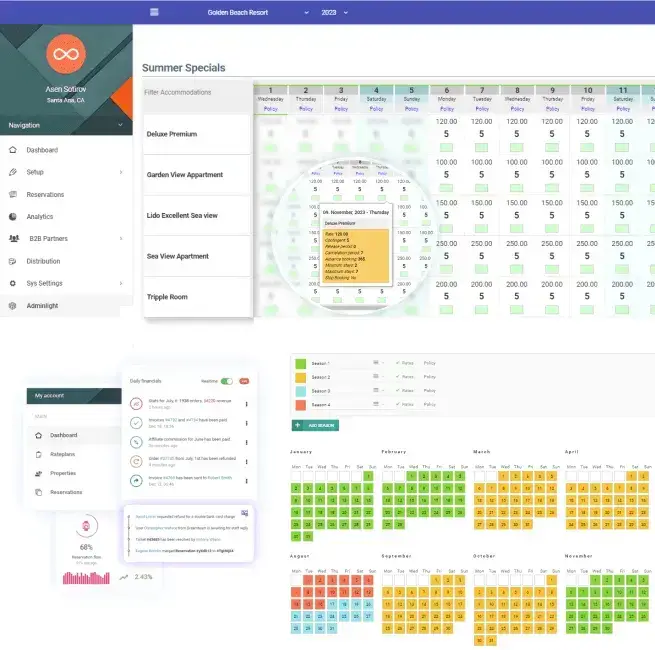
Task: Open Sys Settings via the gear icon
Action: pos(13,283)
